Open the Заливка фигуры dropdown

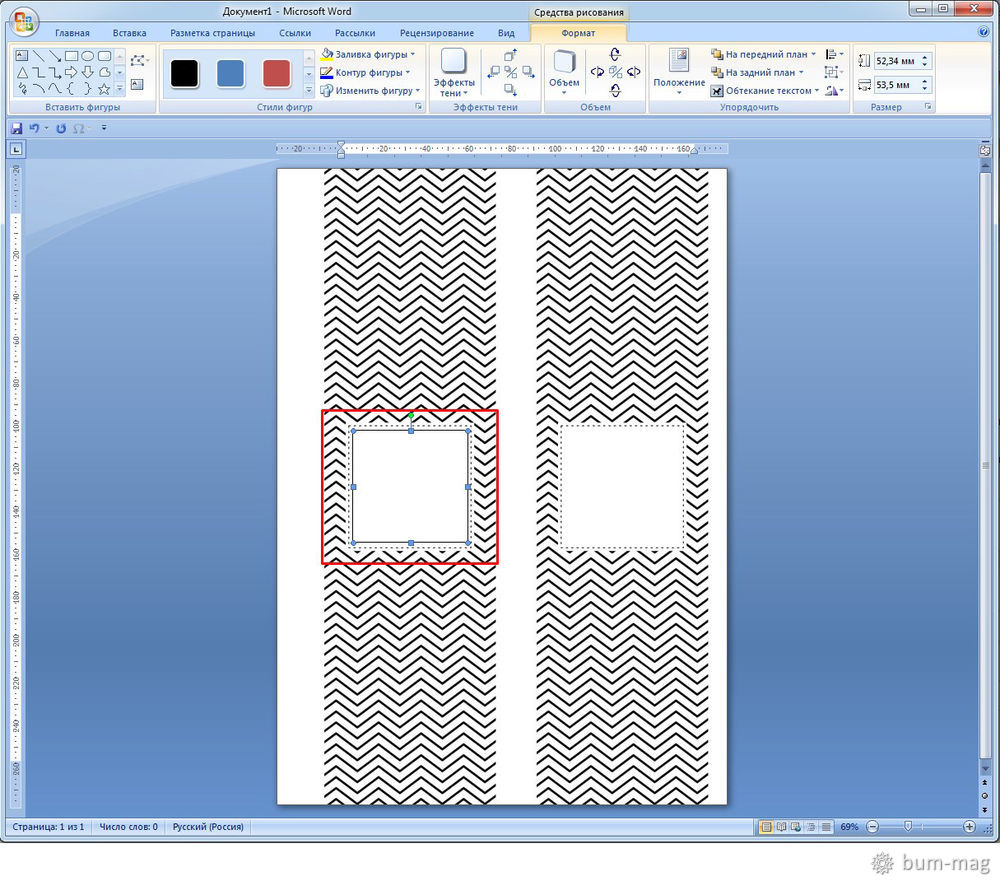[368, 54]
